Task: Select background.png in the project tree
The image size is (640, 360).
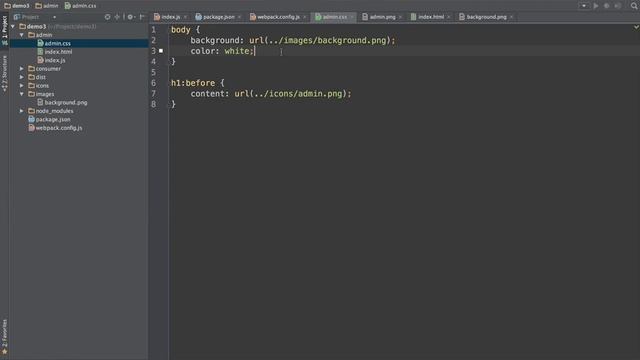Action: click(x=62, y=102)
